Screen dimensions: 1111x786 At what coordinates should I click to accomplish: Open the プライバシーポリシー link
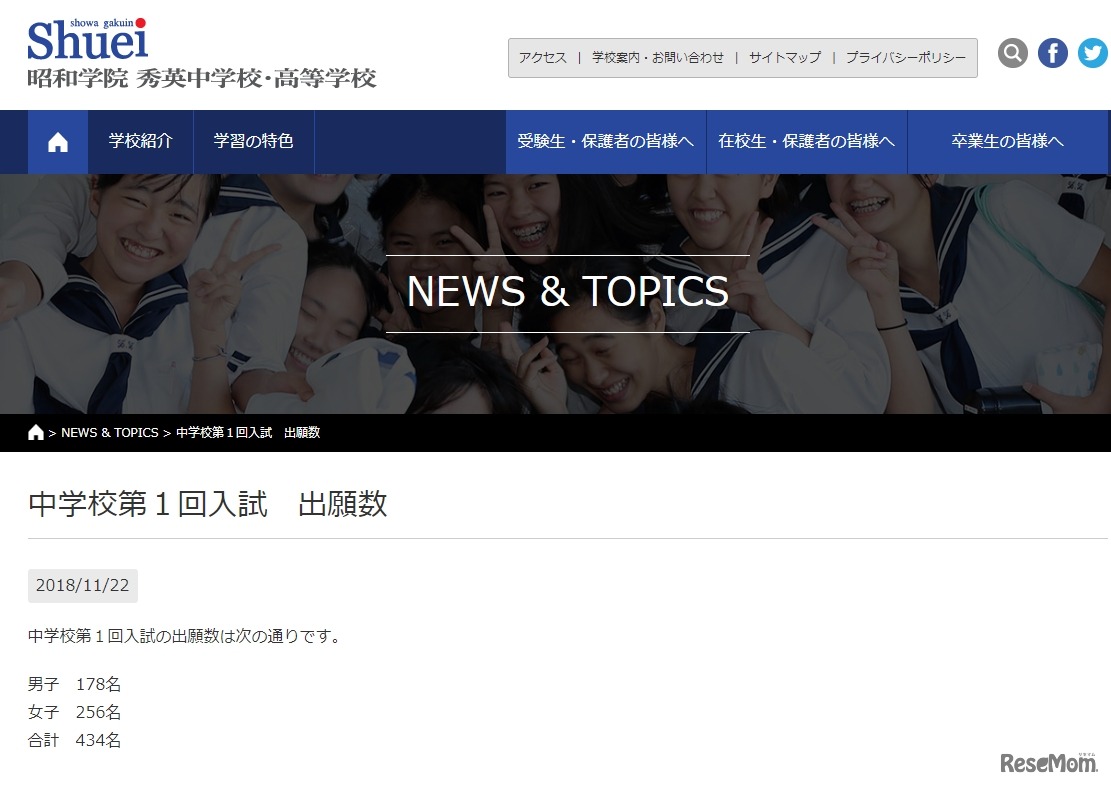(x=902, y=57)
